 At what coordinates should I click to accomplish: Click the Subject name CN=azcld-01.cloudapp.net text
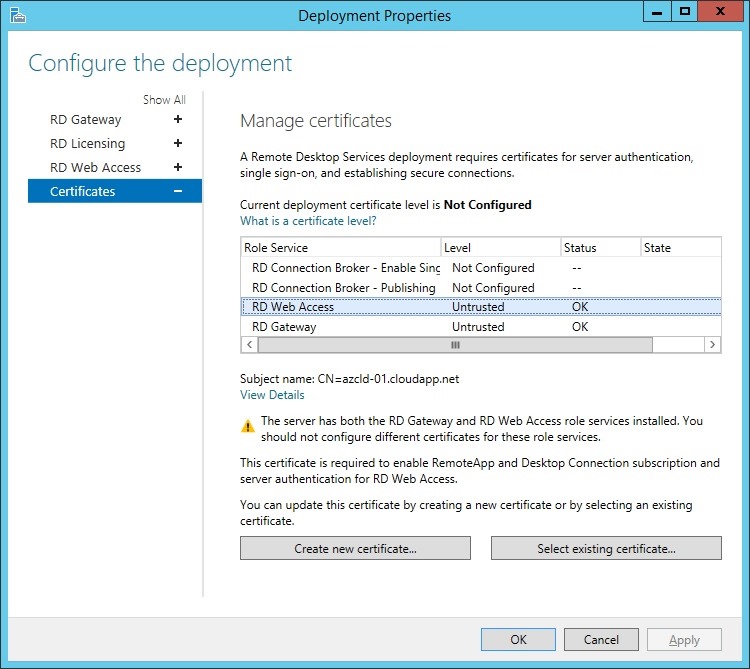pos(349,379)
